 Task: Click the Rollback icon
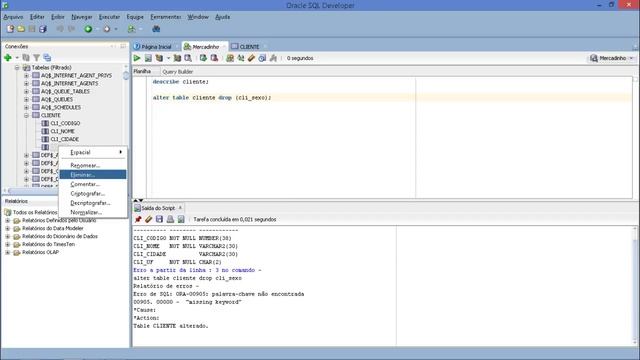point(214,58)
